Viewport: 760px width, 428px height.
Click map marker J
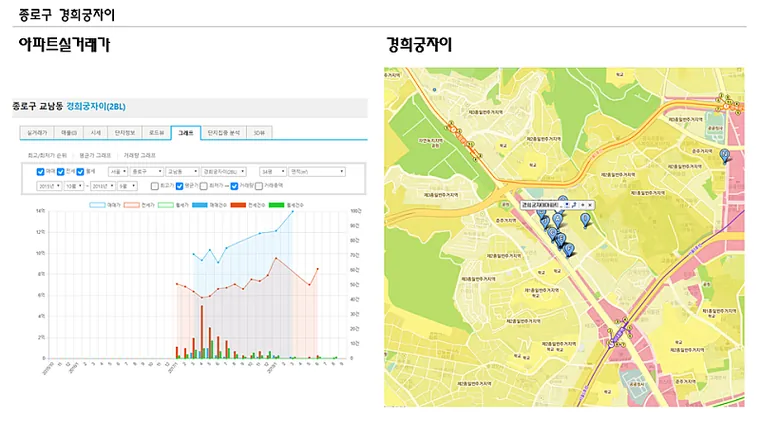click(x=545, y=222)
